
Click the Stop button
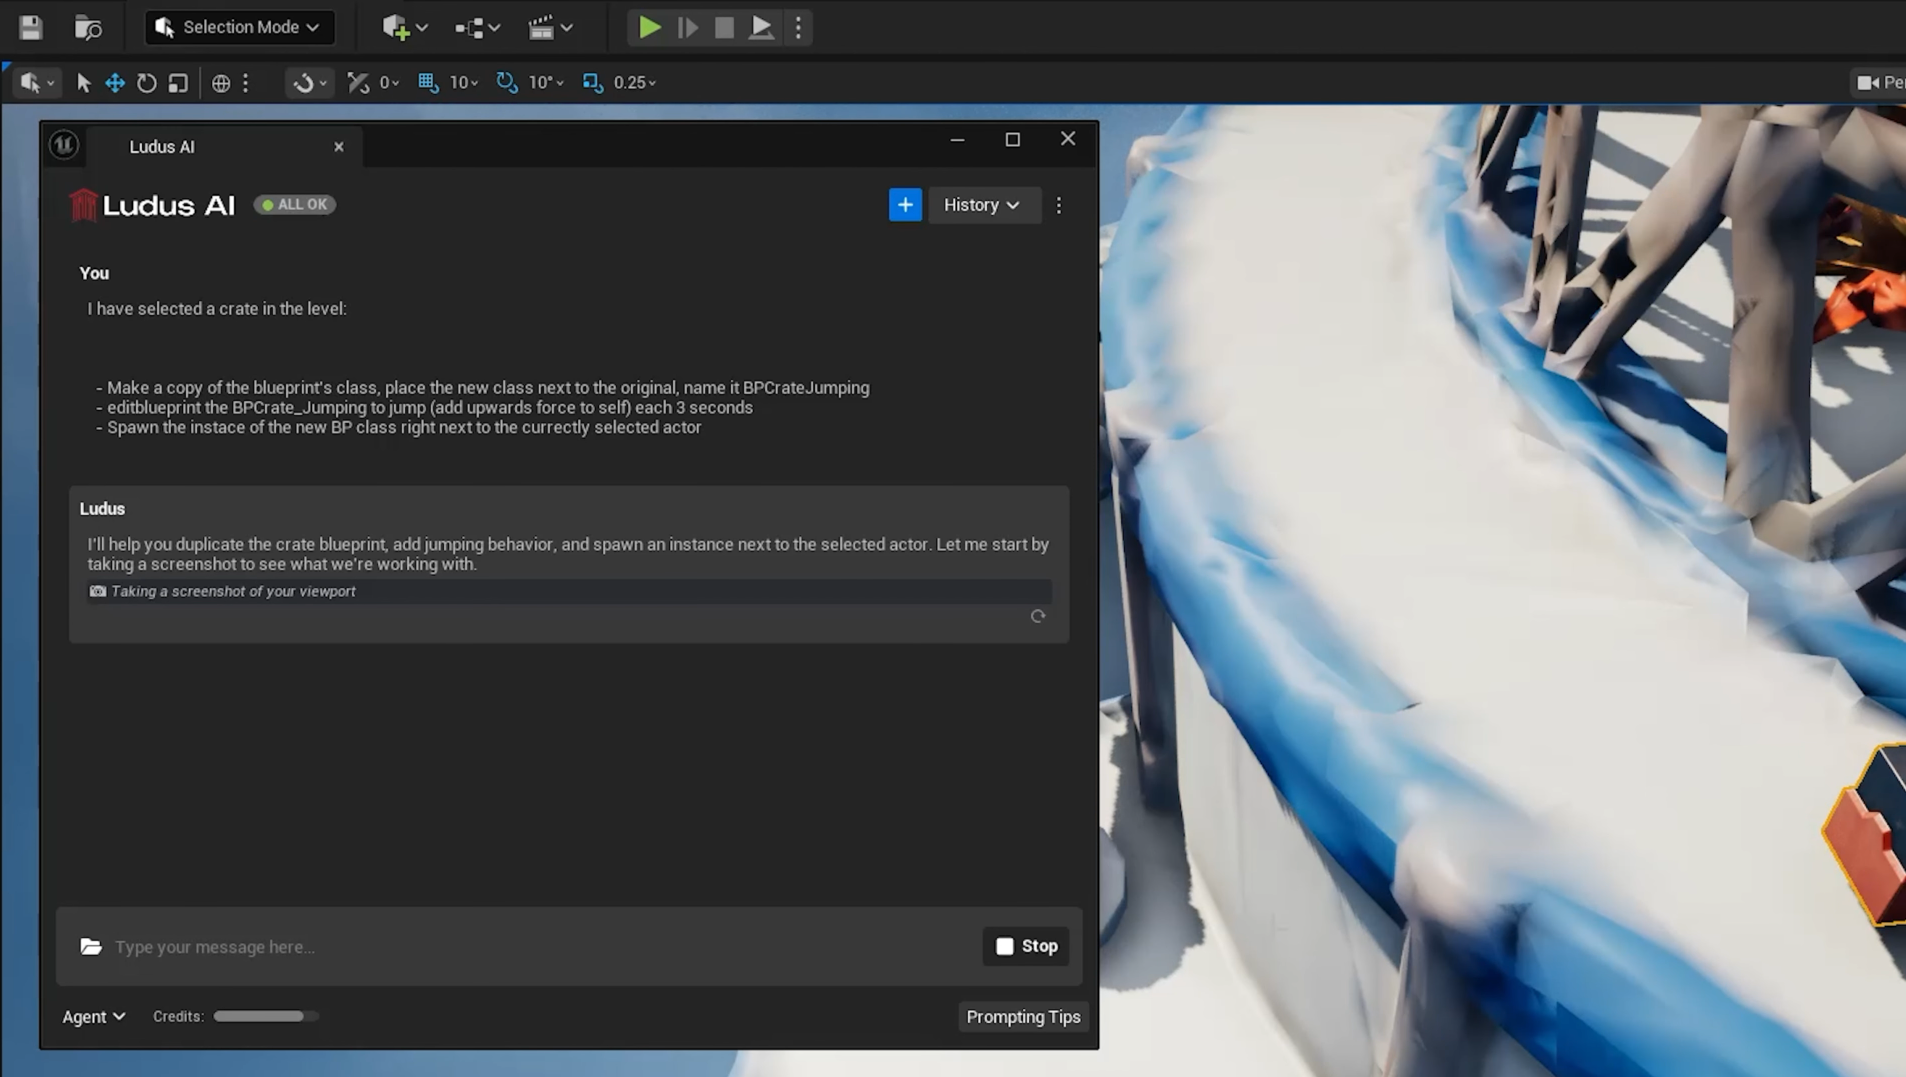click(x=1026, y=946)
